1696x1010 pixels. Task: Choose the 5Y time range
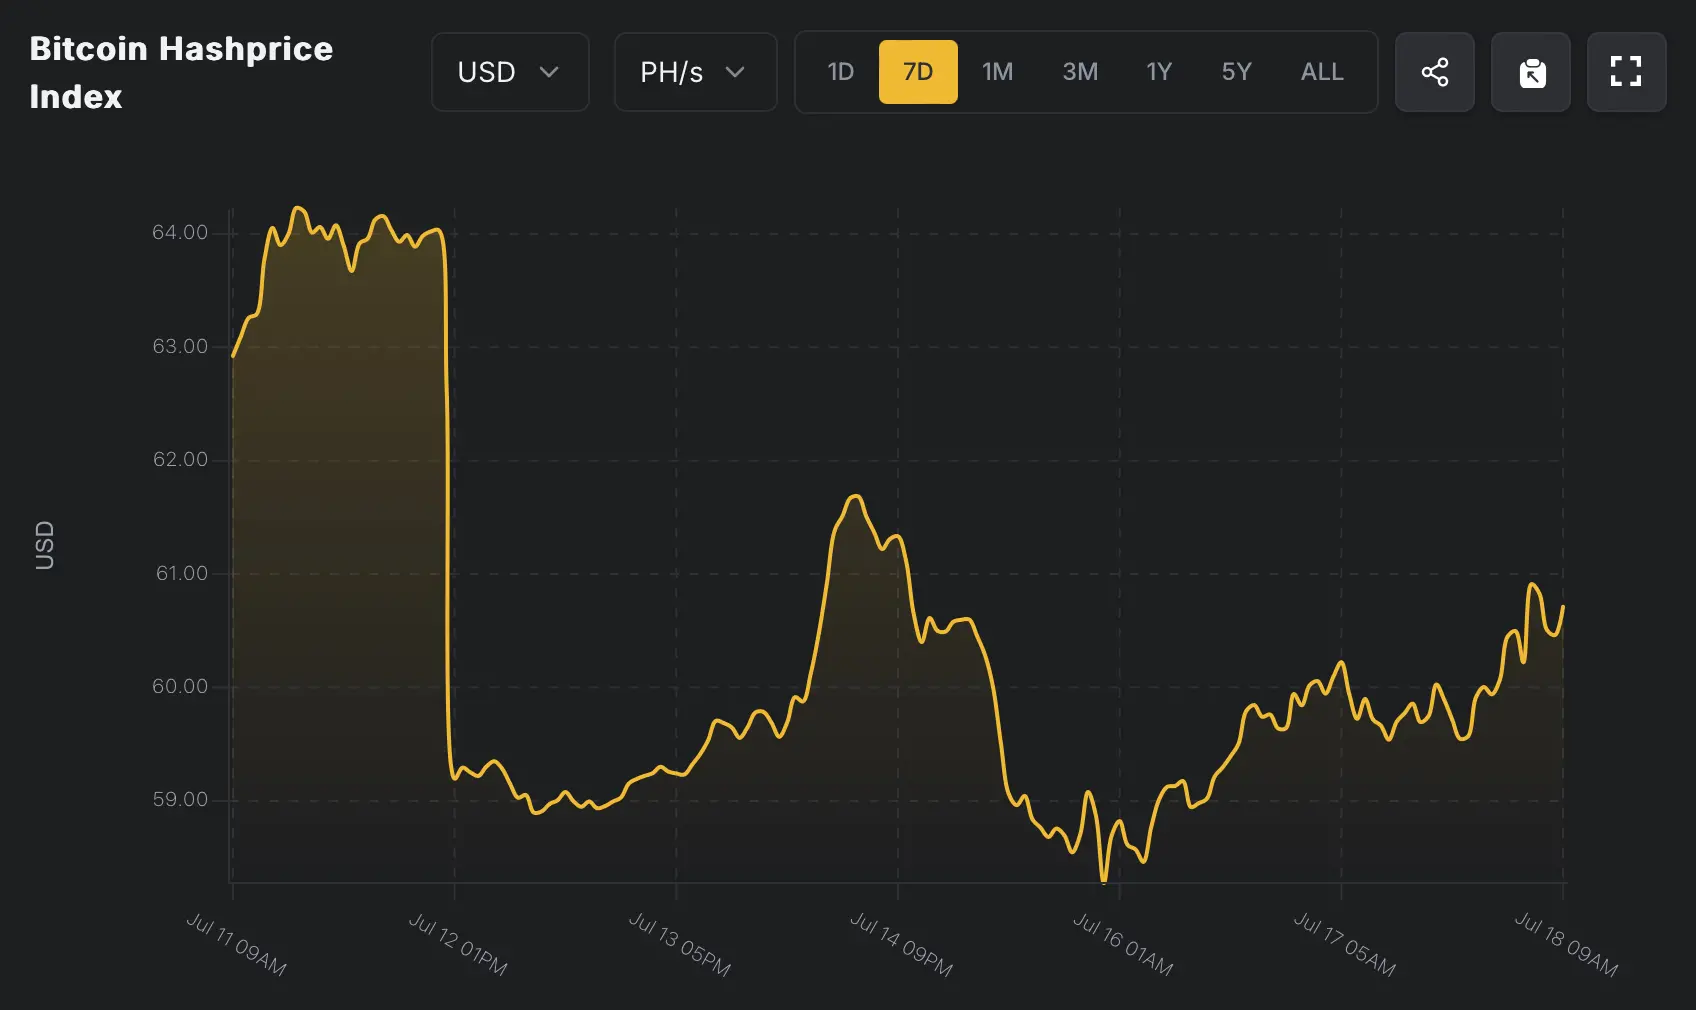1237,72
